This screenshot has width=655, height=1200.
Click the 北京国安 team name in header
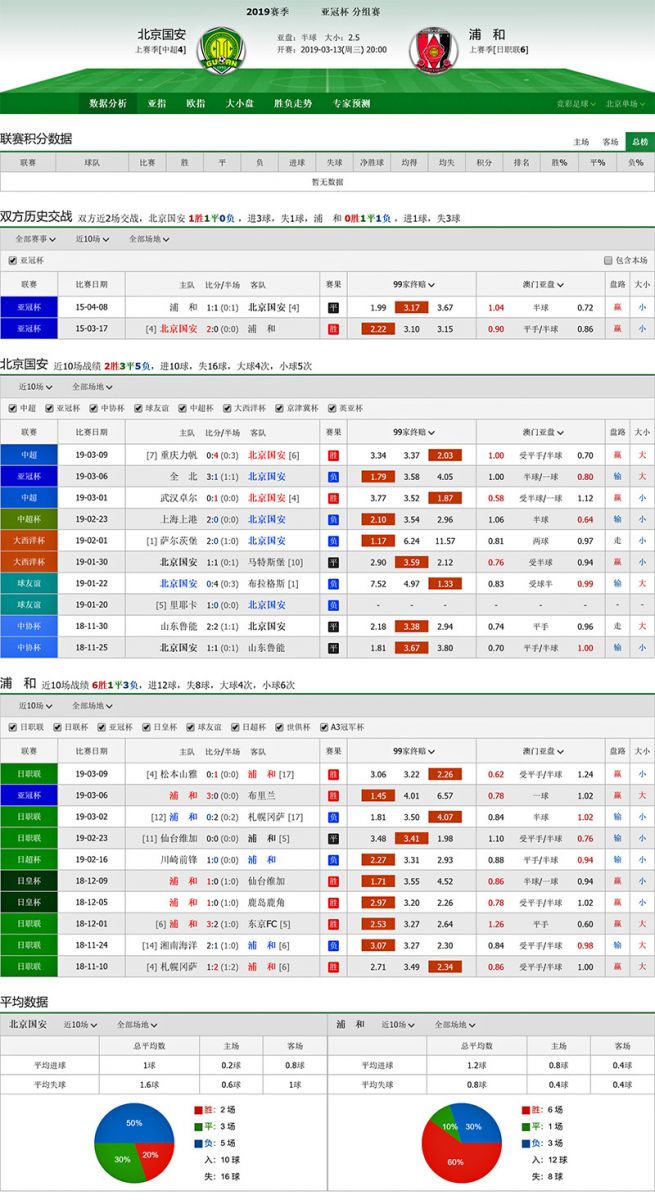coord(162,34)
